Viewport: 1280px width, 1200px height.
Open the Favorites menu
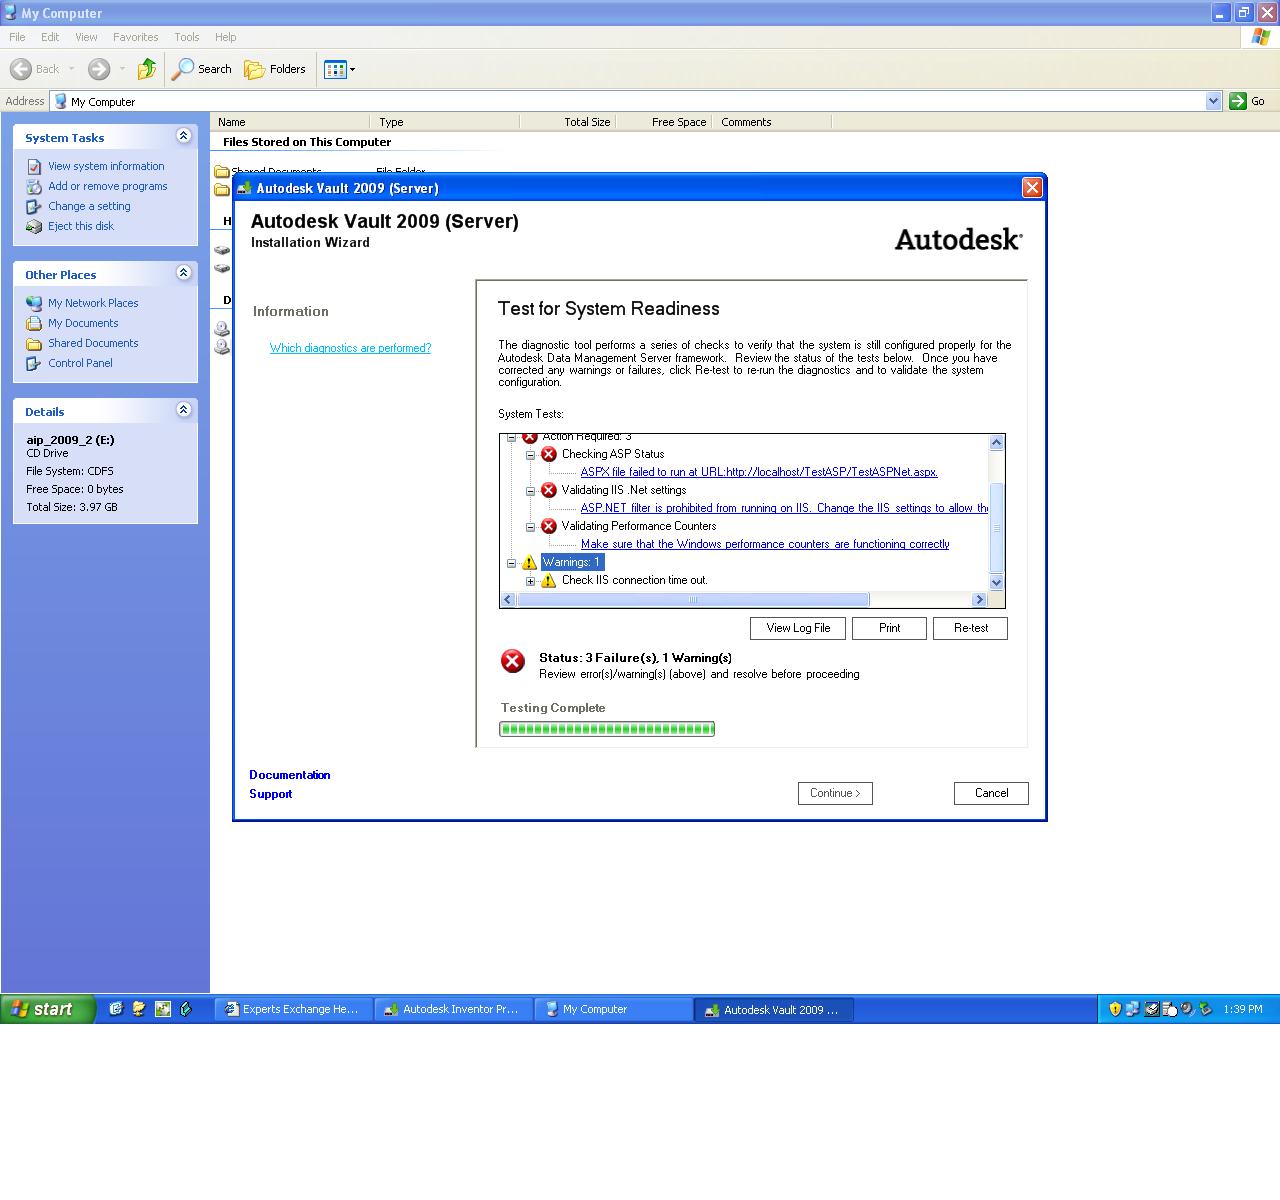(136, 37)
